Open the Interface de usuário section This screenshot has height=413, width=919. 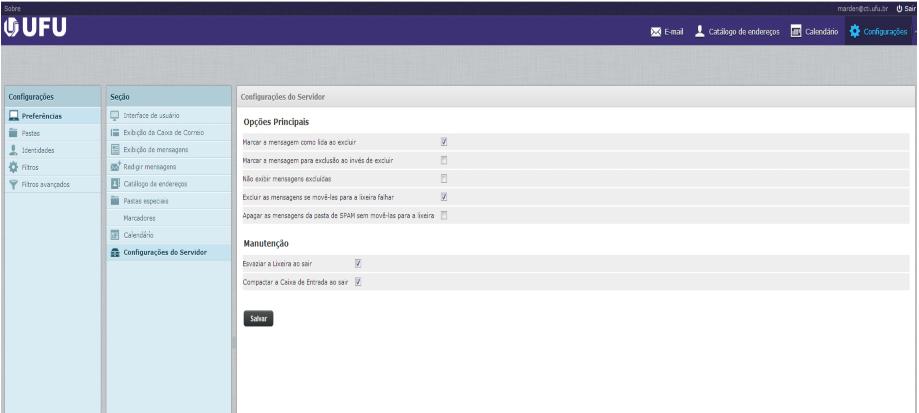tap(151, 115)
